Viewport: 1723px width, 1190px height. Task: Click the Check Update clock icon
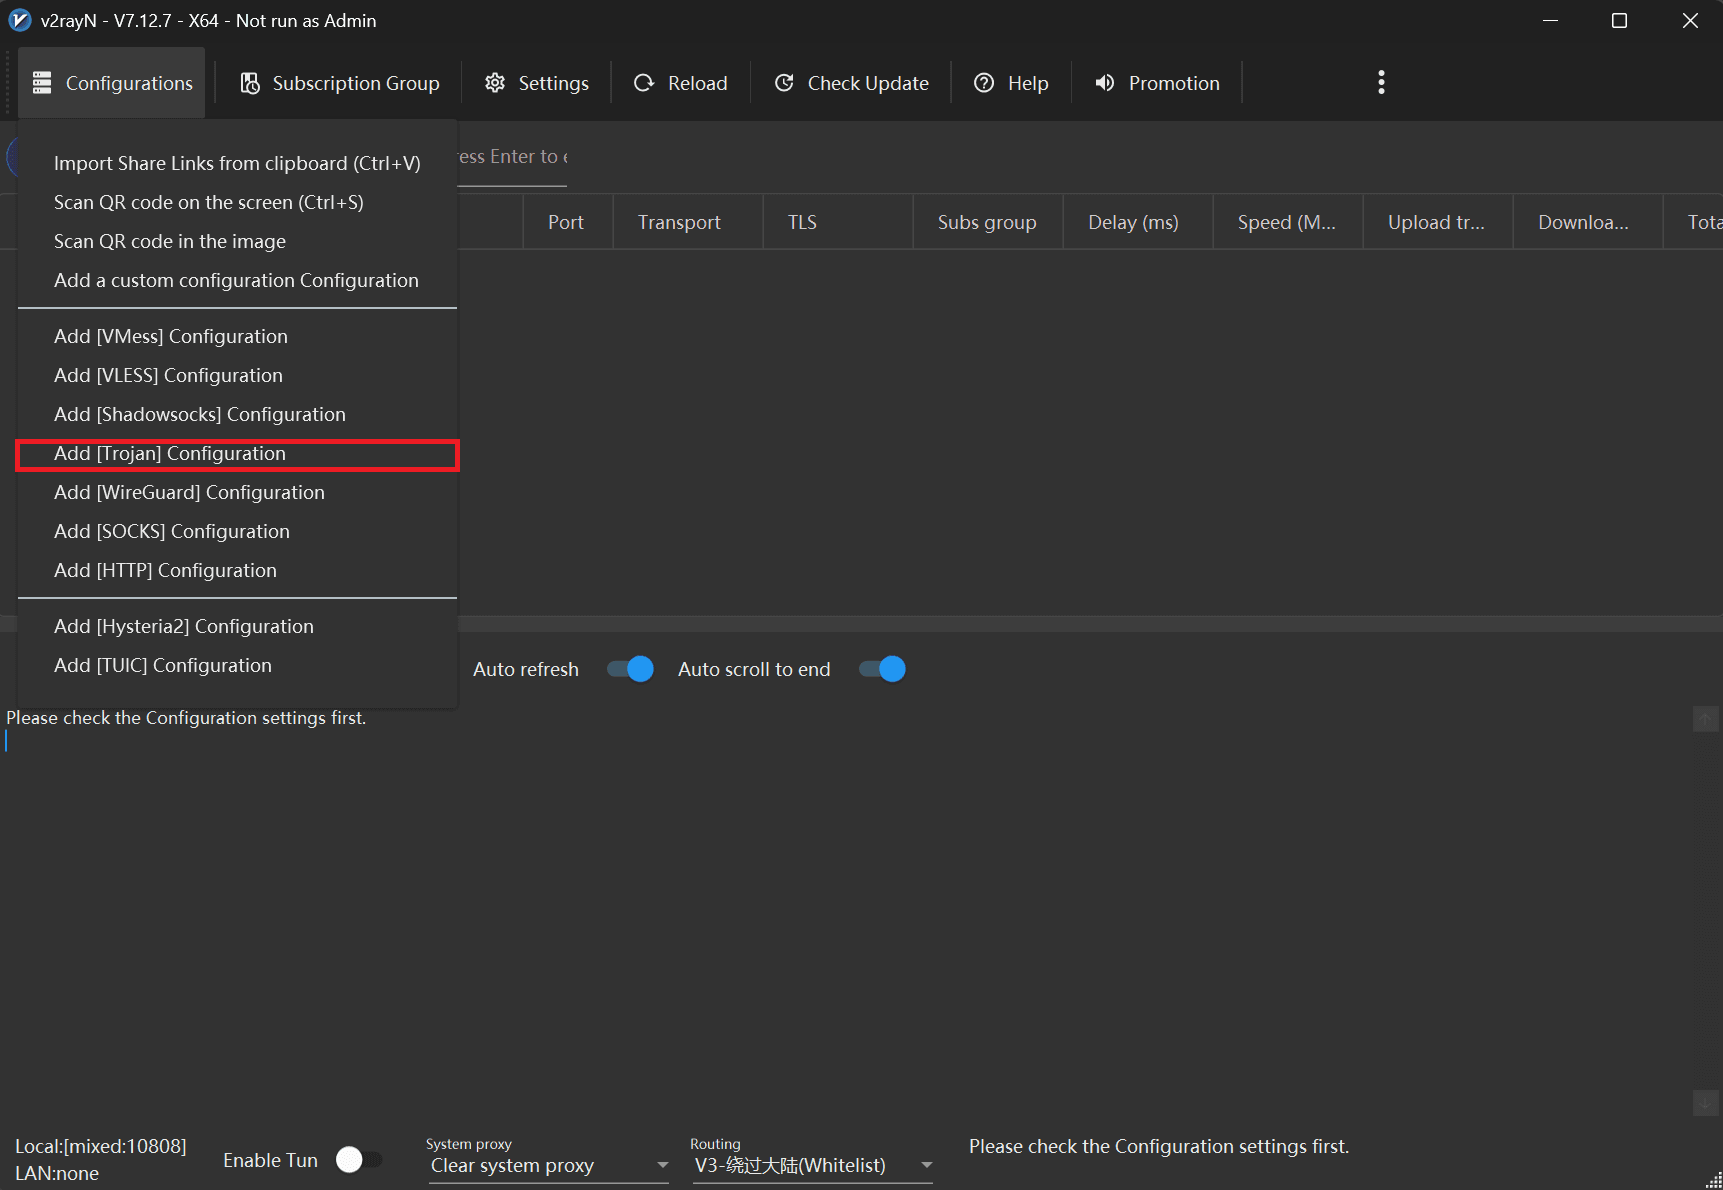coord(785,82)
